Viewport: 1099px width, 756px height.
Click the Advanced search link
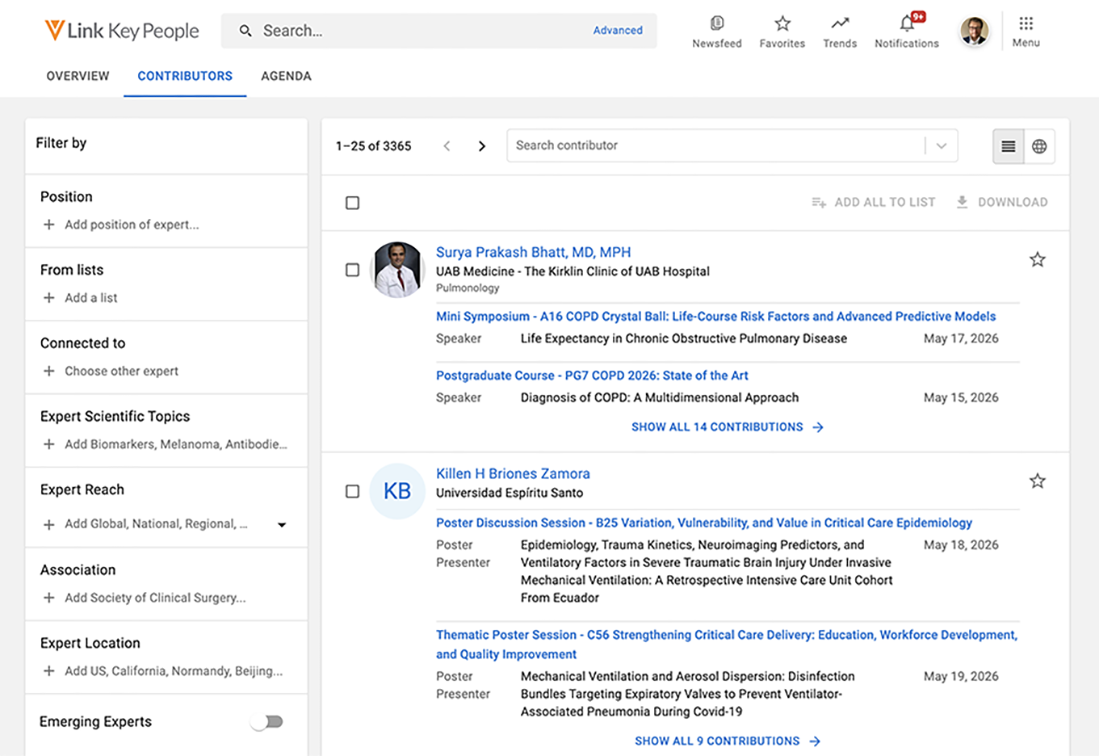tap(617, 30)
